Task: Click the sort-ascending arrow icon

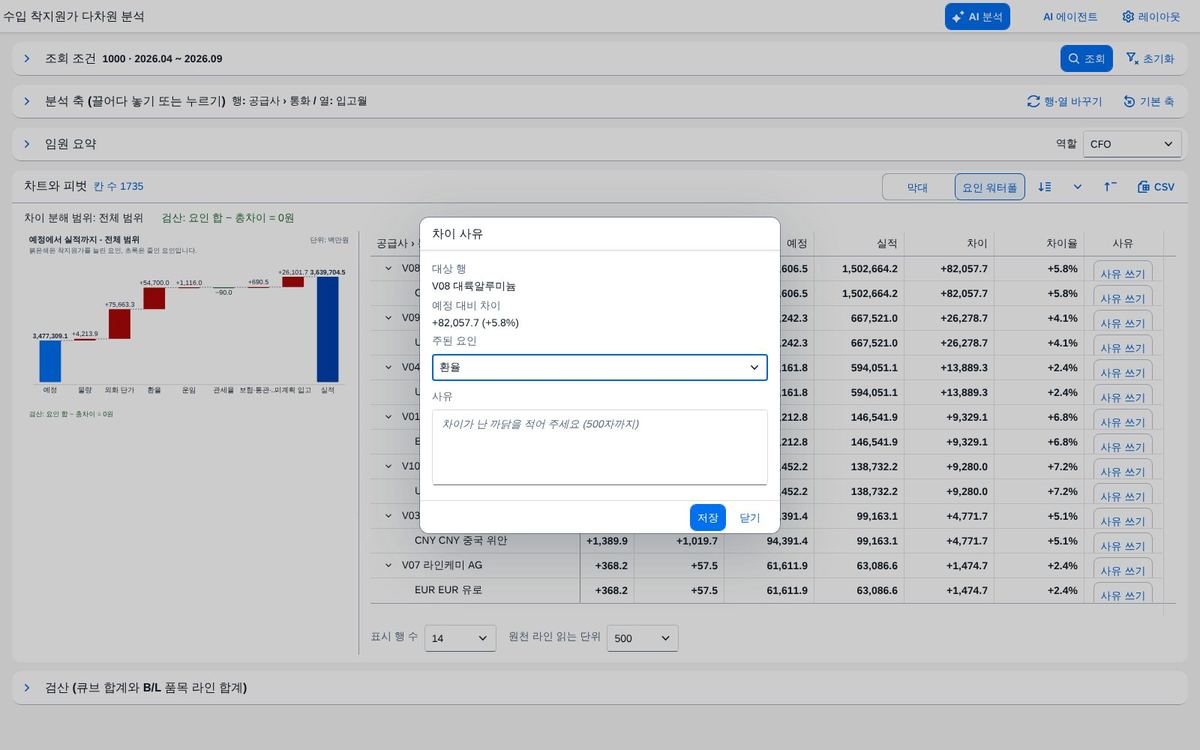Action: pos(1110,187)
